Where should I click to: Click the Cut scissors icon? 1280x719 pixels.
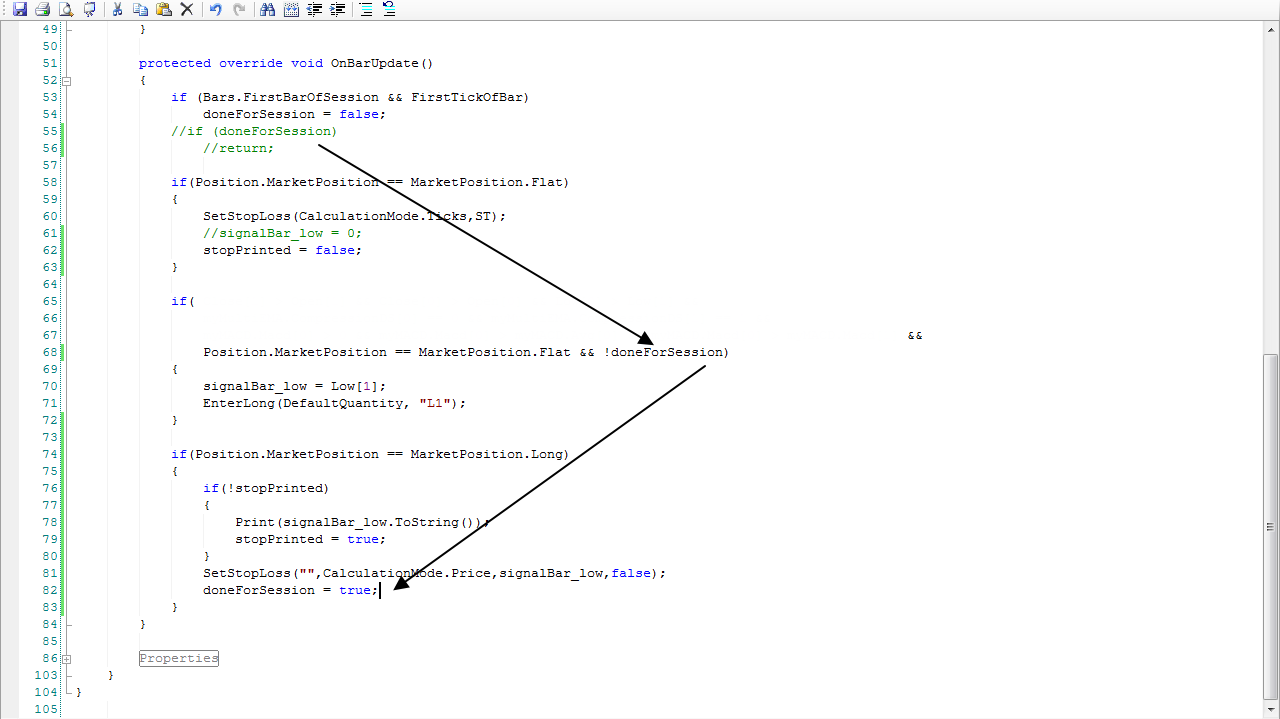(118, 10)
